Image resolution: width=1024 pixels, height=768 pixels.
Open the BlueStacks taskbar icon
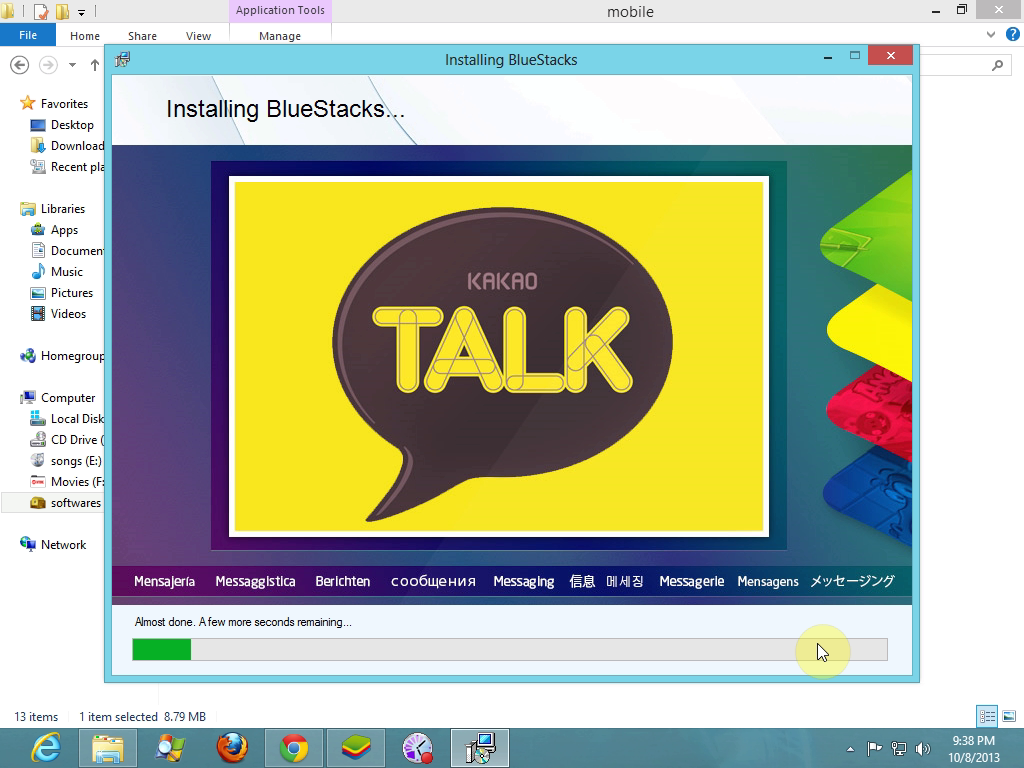(x=356, y=748)
